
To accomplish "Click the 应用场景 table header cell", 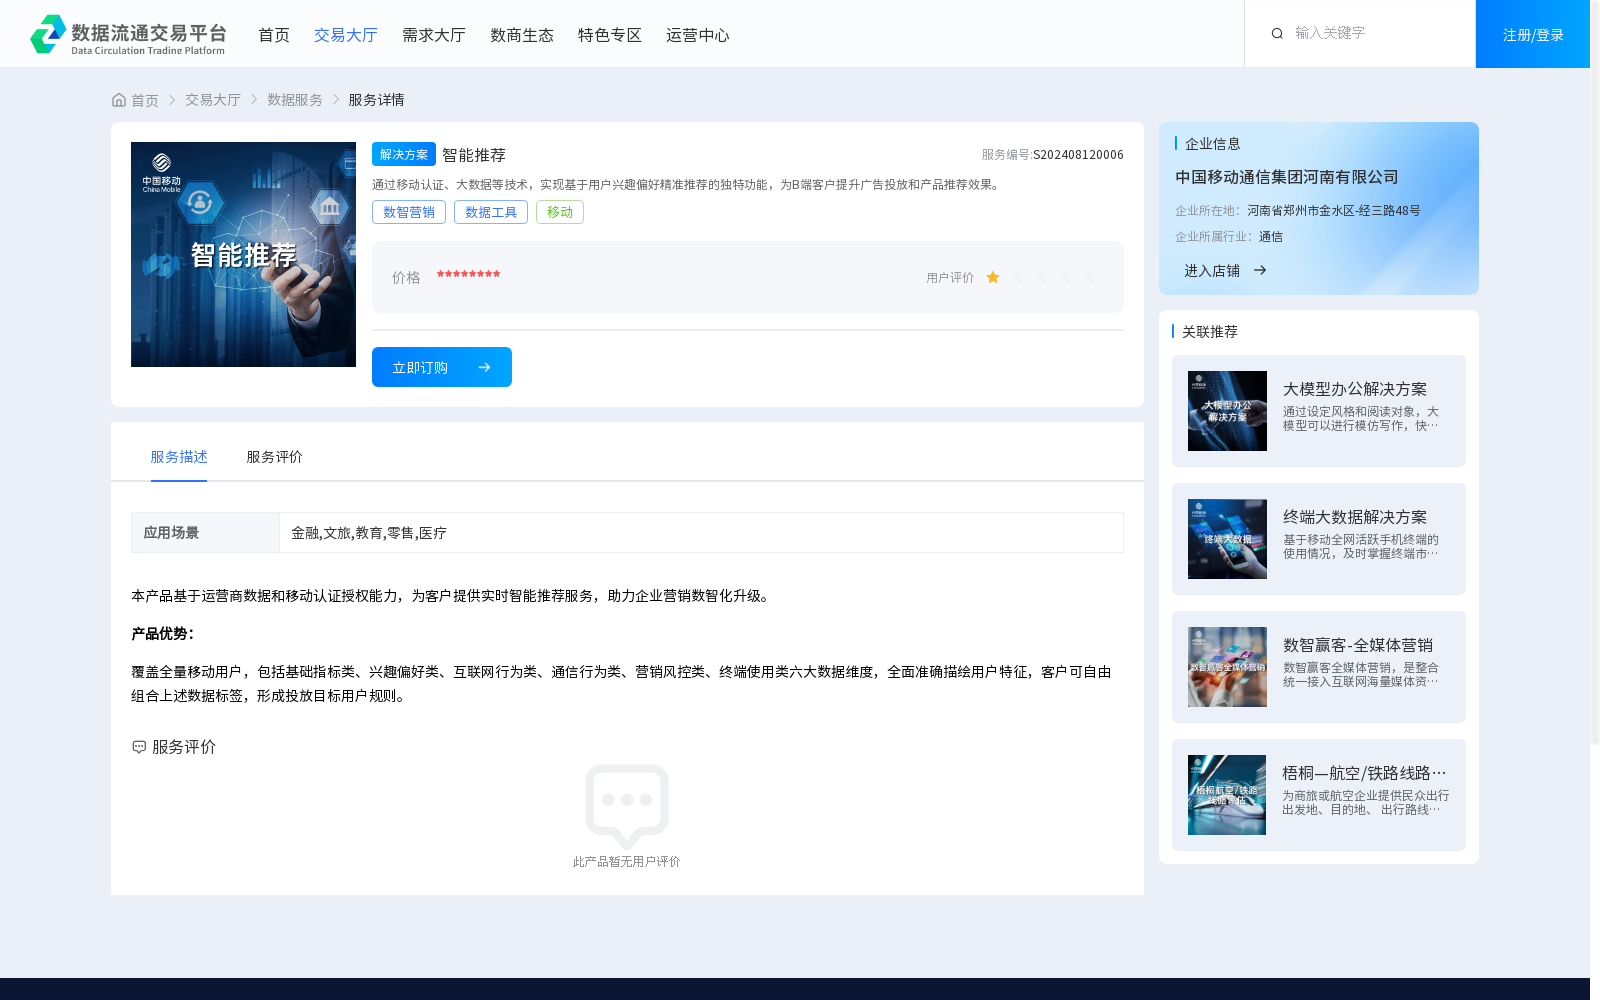I will pos(205,533).
